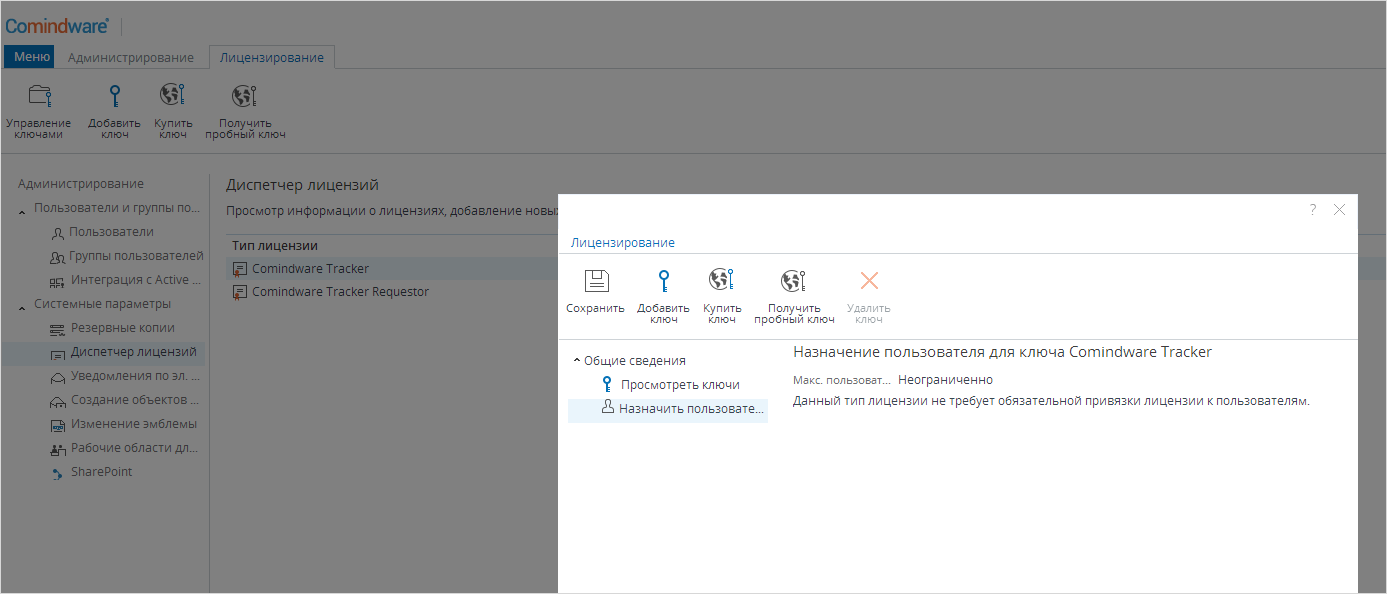
Task: Open Уведомления по эл. почте item
Action: 135,375
